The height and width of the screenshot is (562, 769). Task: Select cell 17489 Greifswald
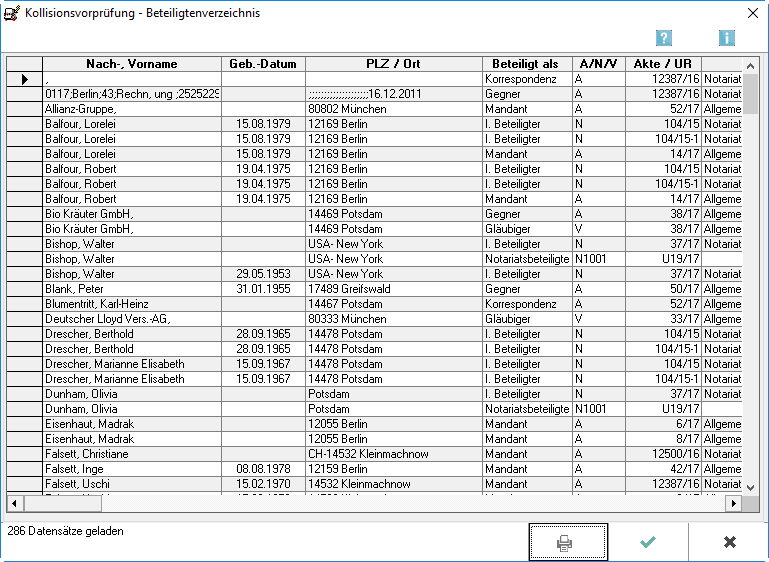pos(394,289)
